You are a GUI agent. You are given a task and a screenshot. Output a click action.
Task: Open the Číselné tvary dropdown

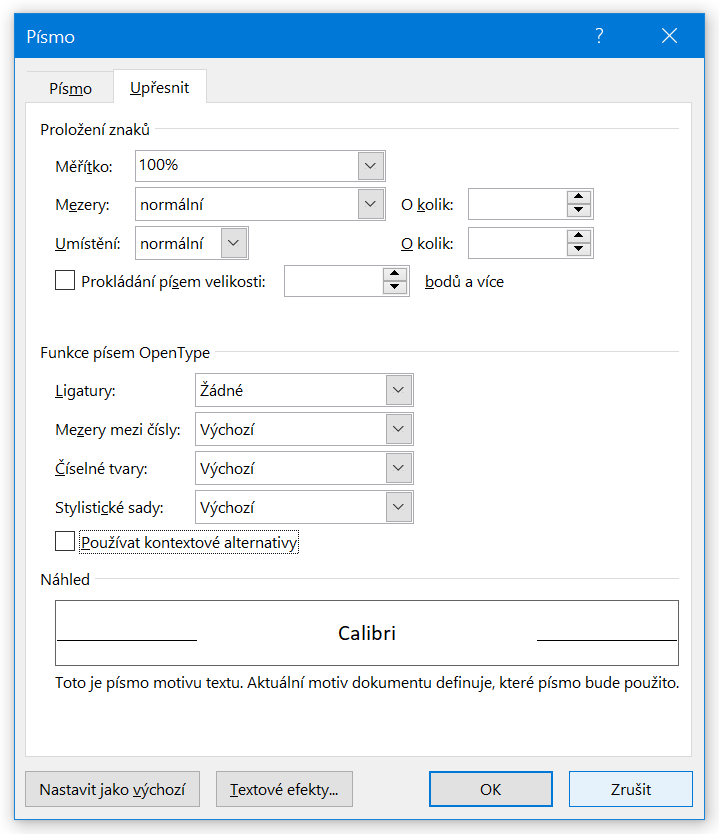click(x=399, y=468)
